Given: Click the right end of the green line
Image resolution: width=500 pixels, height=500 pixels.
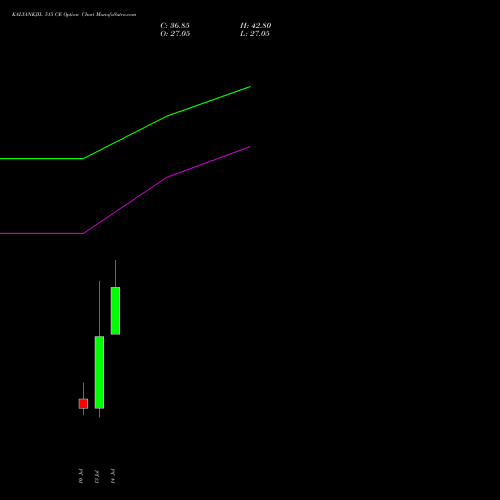Looking at the screenshot, I should pyautogui.click(x=249, y=87).
